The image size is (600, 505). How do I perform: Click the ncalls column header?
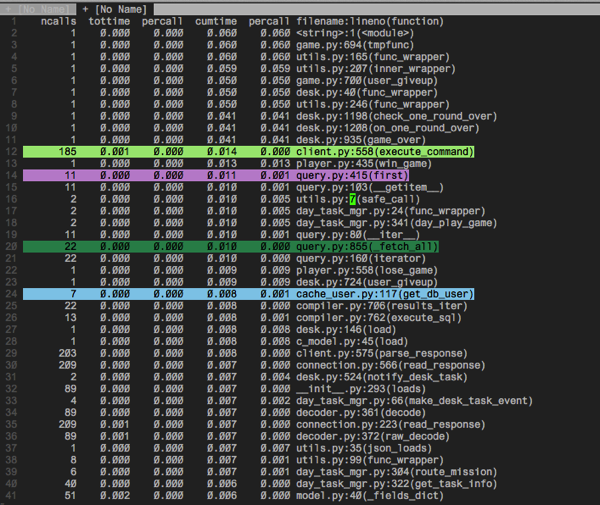click(59, 21)
